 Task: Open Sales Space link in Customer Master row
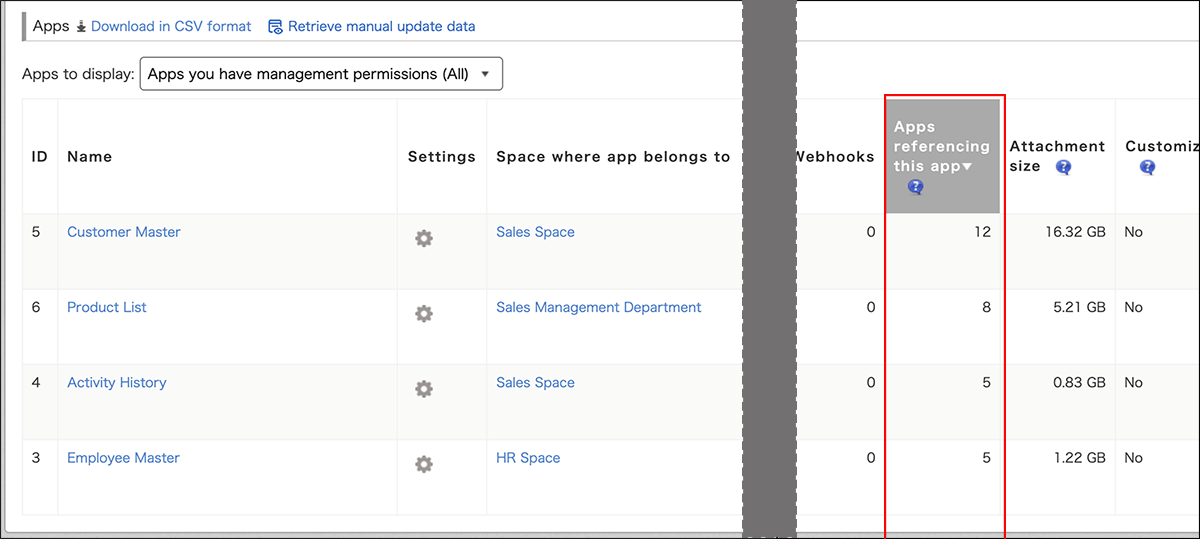pos(535,232)
